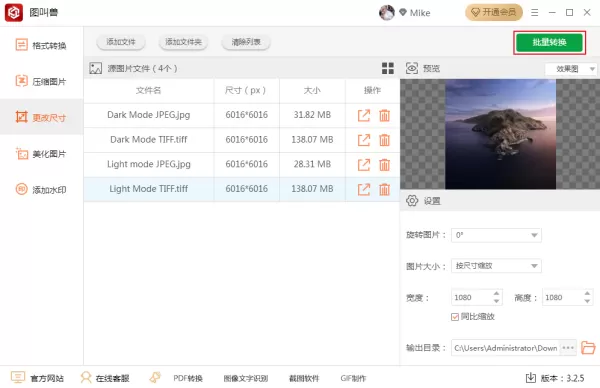
Task: Browse output path with three-dots button
Action: click(x=568, y=348)
